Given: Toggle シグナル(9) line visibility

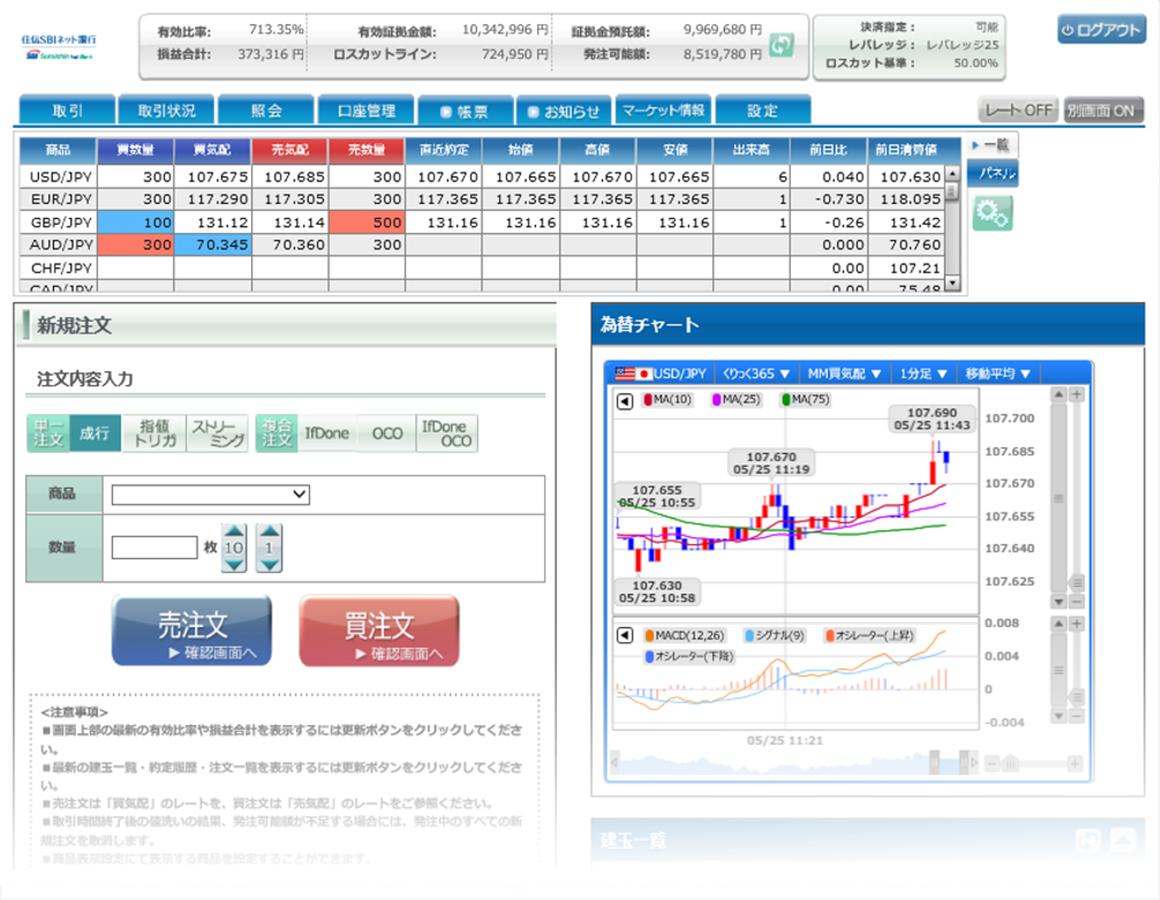Looking at the screenshot, I should point(775,635).
